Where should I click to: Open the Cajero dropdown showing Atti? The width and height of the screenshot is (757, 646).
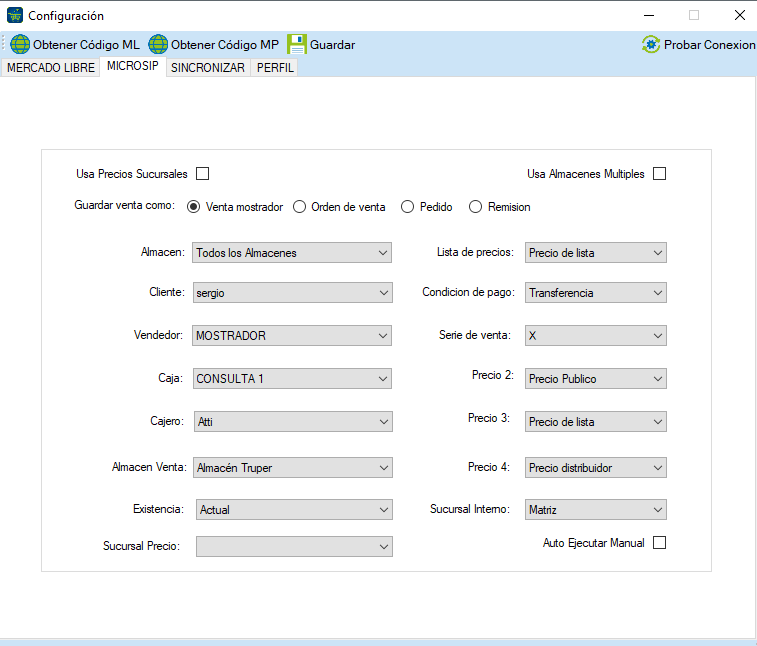pos(293,421)
